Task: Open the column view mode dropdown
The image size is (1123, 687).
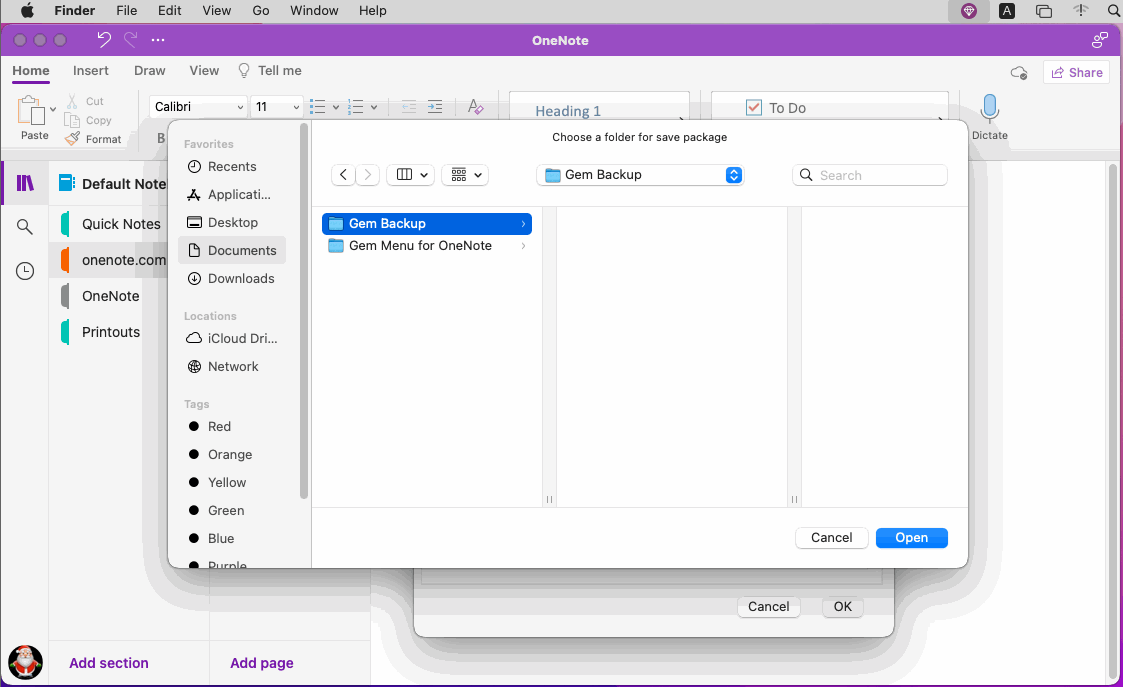Action: click(x=410, y=175)
